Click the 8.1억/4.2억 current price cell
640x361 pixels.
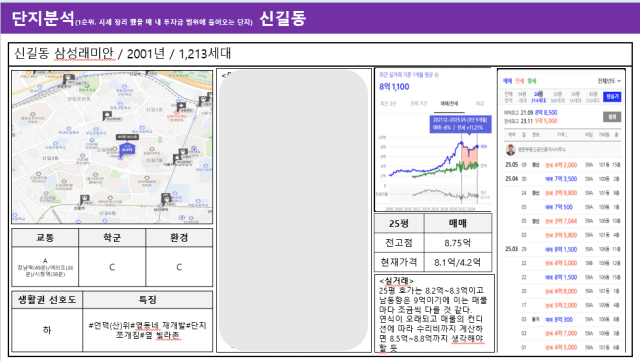pos(458,262)
